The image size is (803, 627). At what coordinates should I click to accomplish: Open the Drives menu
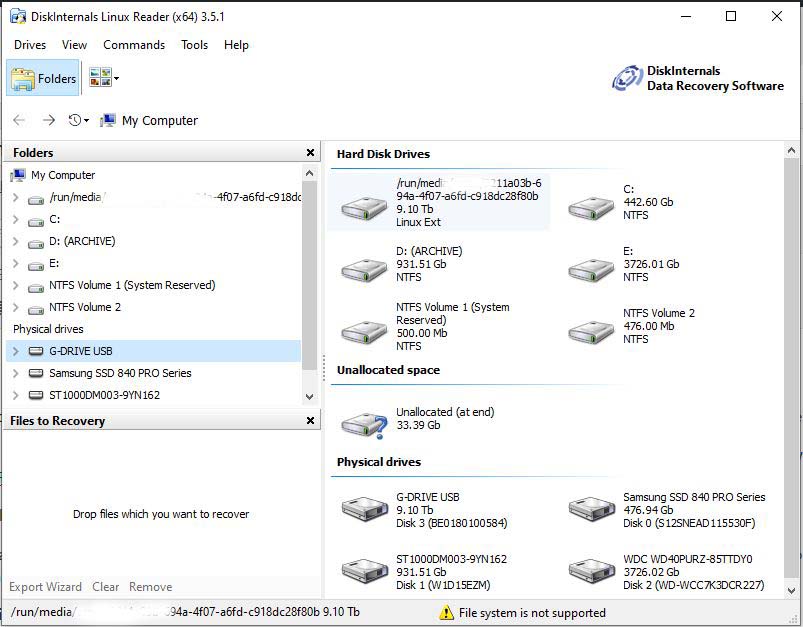29,44
